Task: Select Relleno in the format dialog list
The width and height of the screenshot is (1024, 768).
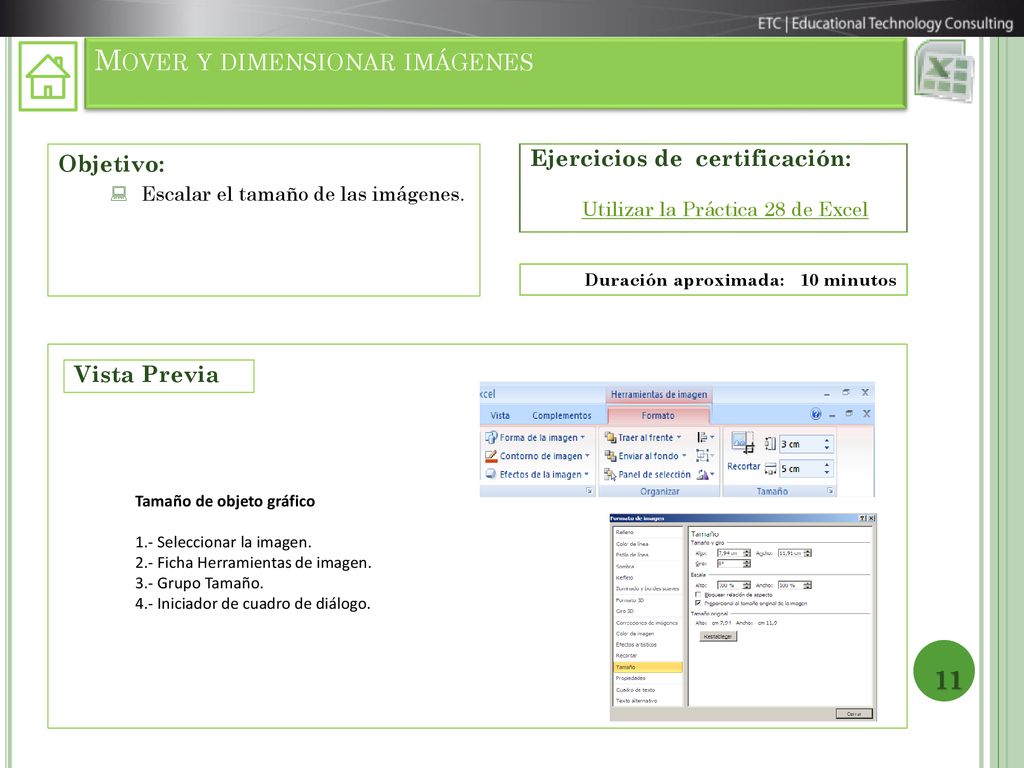Action: click(x=624, y=532)
